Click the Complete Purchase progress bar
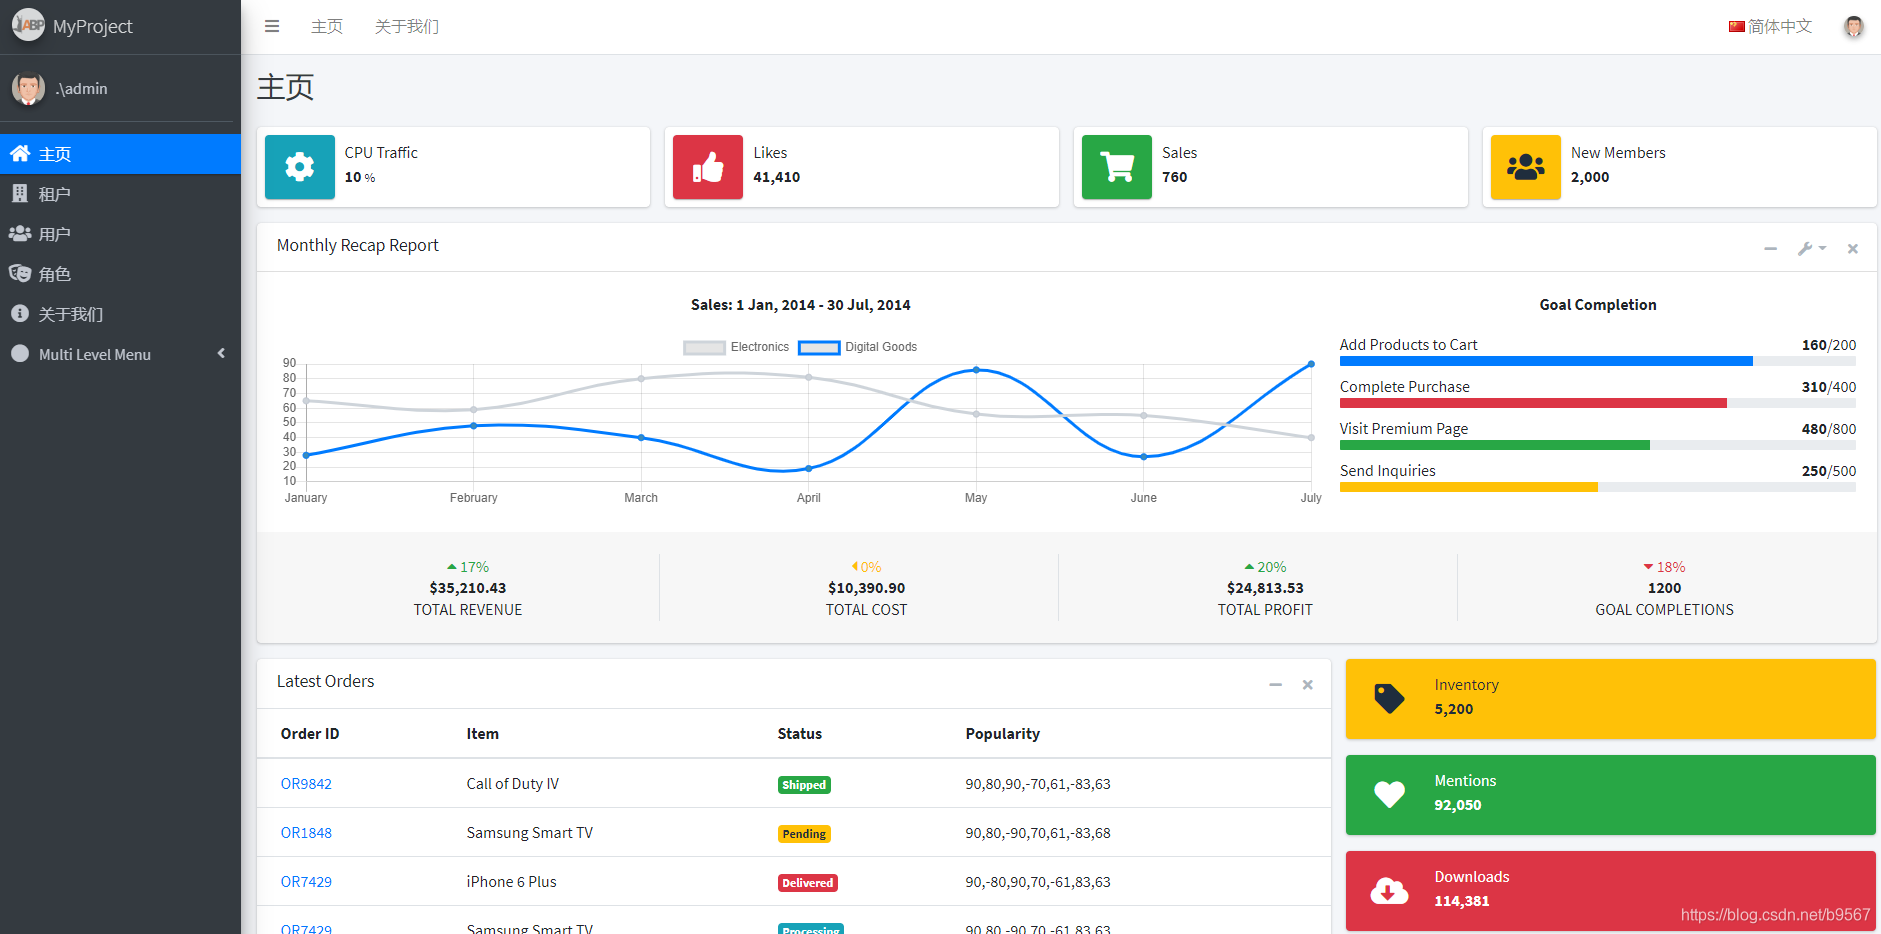The width and height of the screenshot is (1881, 934). pos(1598,403)
